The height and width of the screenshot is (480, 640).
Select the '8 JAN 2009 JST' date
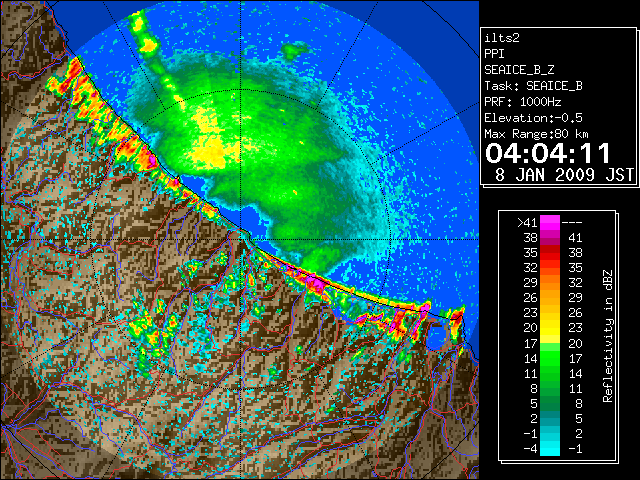coord(564,175)
